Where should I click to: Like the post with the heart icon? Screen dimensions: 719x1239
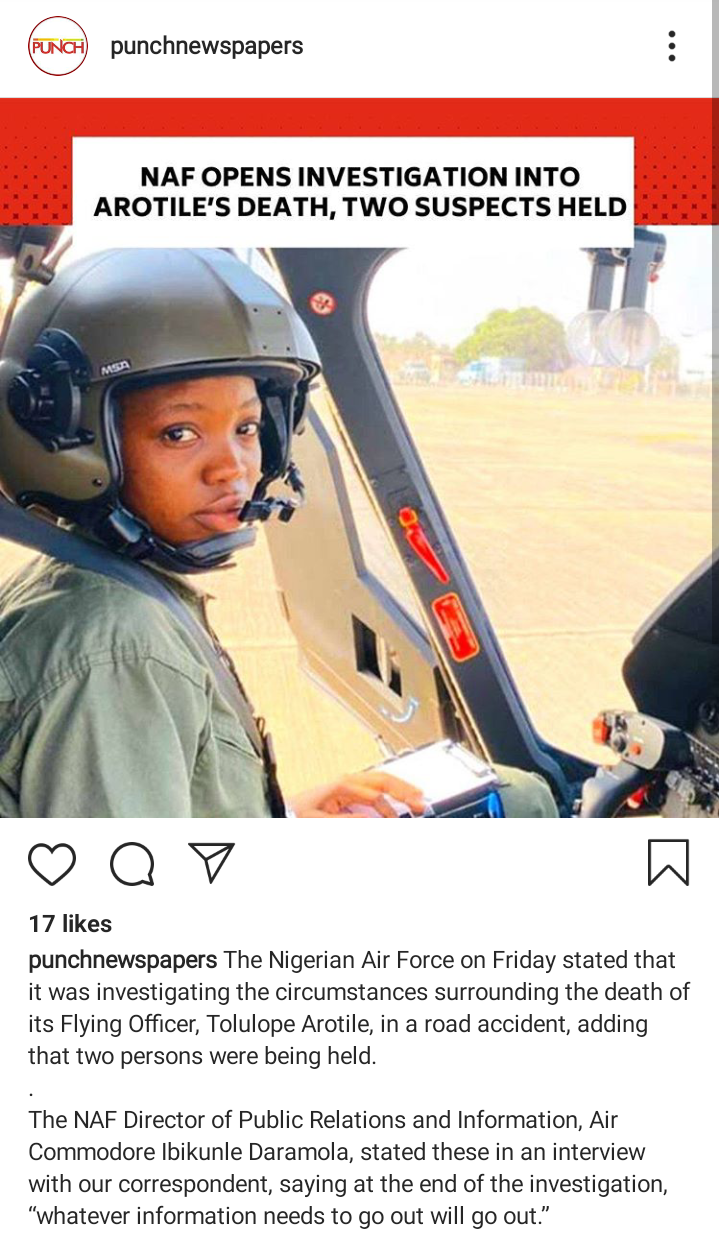[52, 864]
